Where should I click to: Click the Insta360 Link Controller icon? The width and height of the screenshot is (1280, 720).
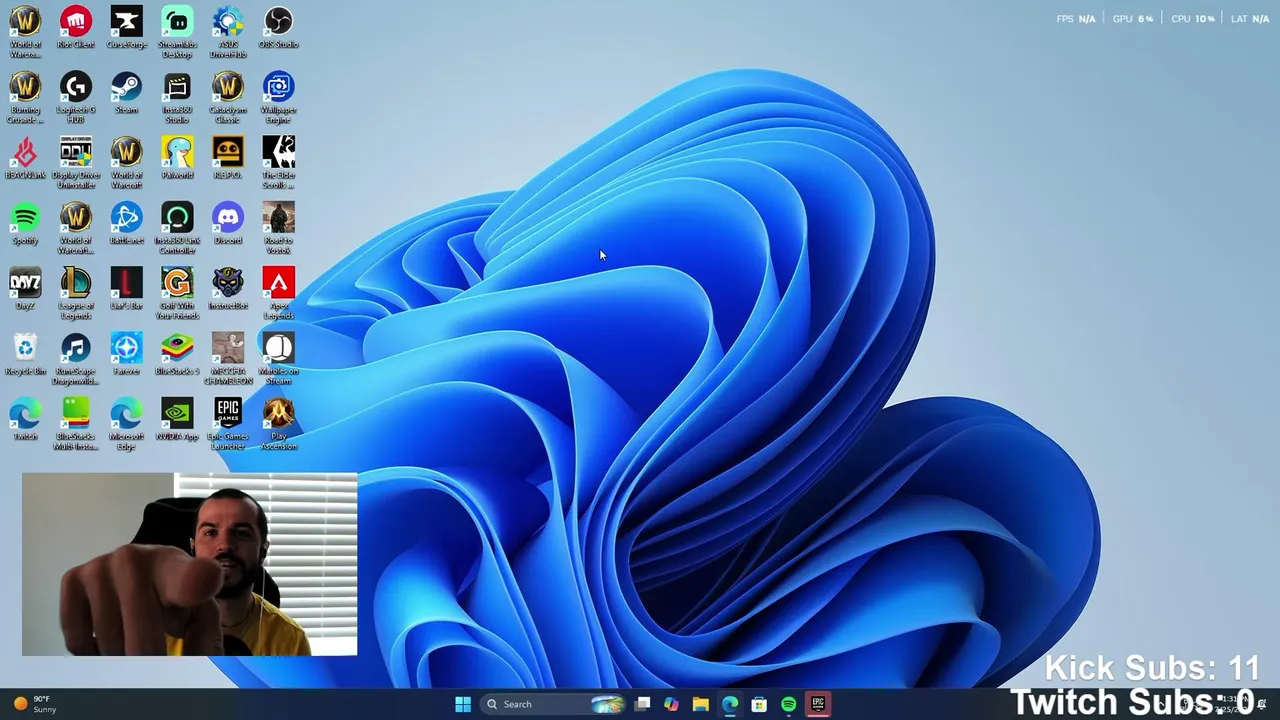click(177, 228)
